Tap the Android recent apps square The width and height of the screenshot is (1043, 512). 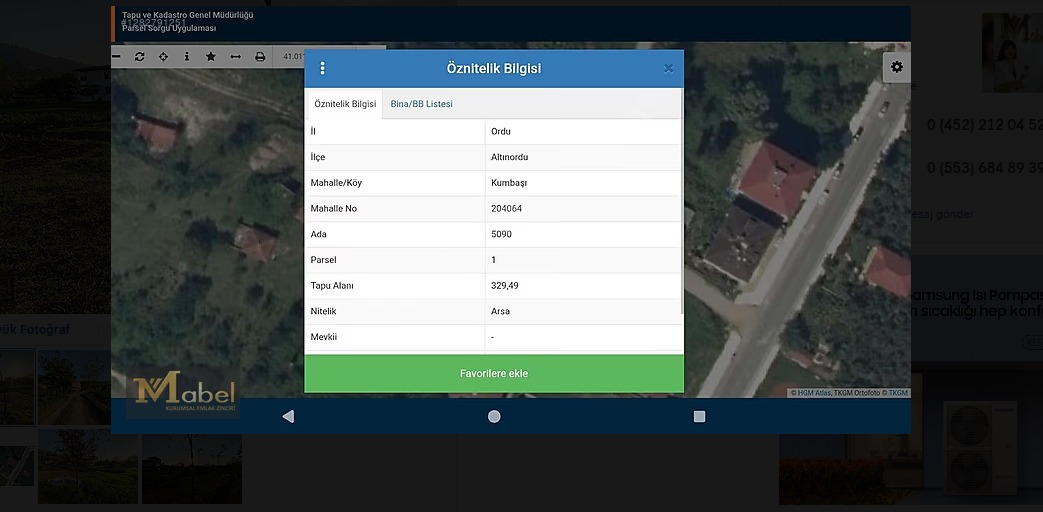(x=699, y=417)
